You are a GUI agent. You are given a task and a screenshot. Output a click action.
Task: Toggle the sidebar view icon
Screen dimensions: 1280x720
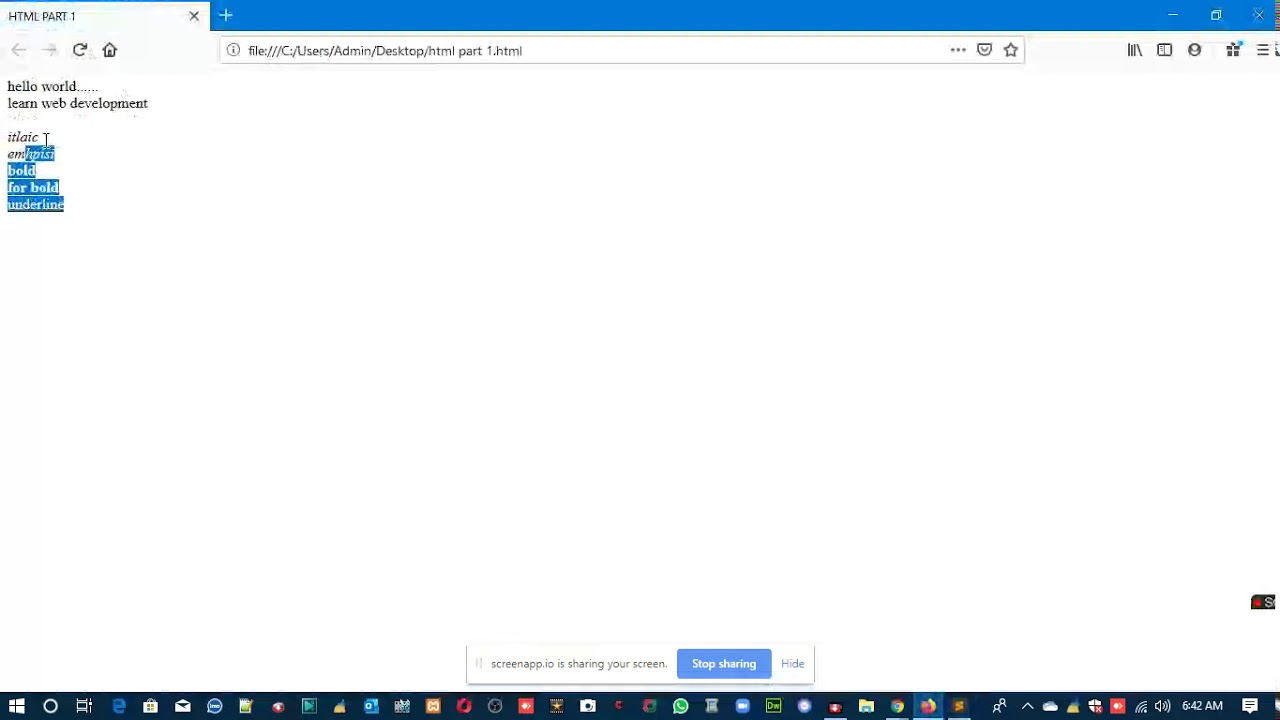1165,50
